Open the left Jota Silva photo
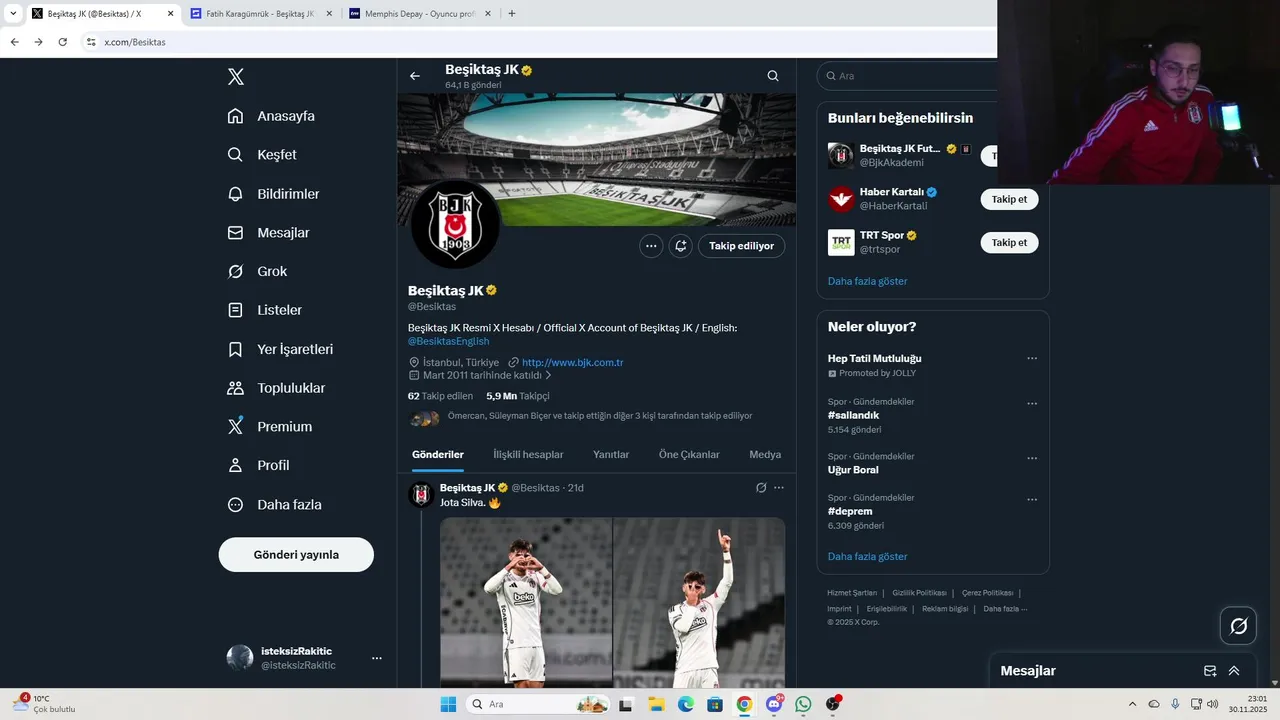 click(526, 602)
